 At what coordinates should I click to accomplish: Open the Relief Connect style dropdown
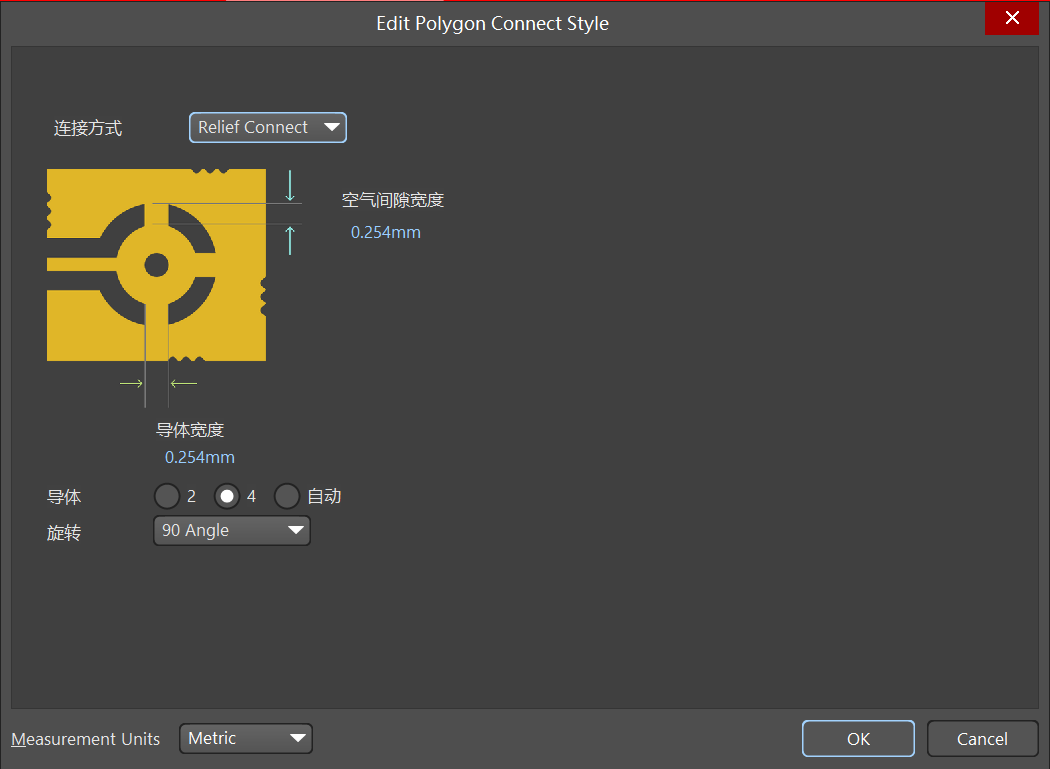point(268,127)
